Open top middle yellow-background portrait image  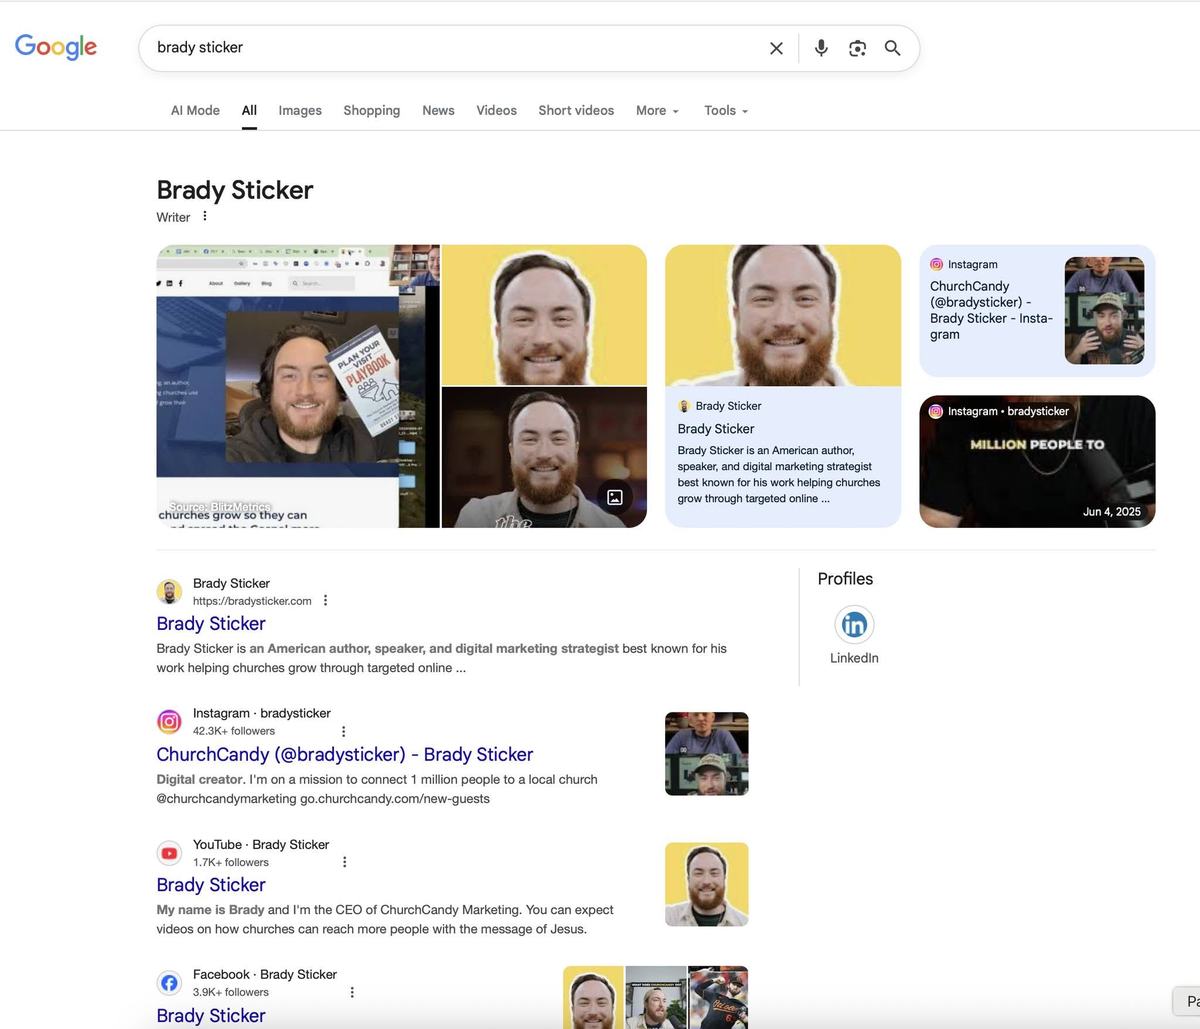click(544, 314)
